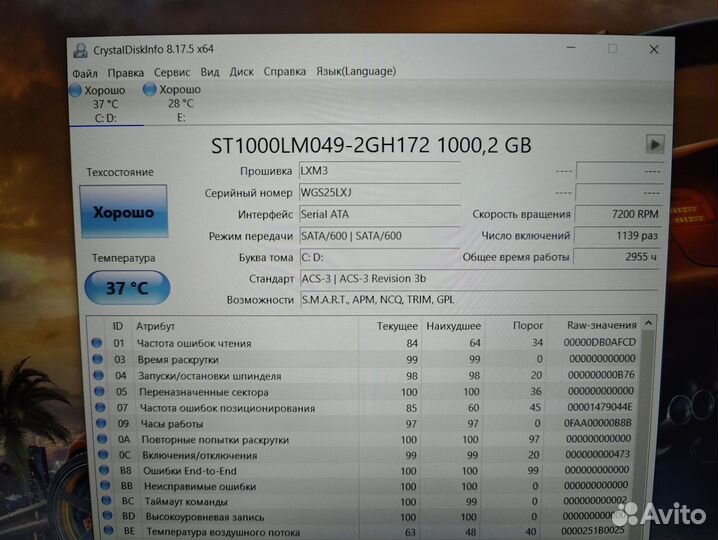718x540 pixels.
Task: Click status icon of attribute 05
Action: click(x=99, y=392)
